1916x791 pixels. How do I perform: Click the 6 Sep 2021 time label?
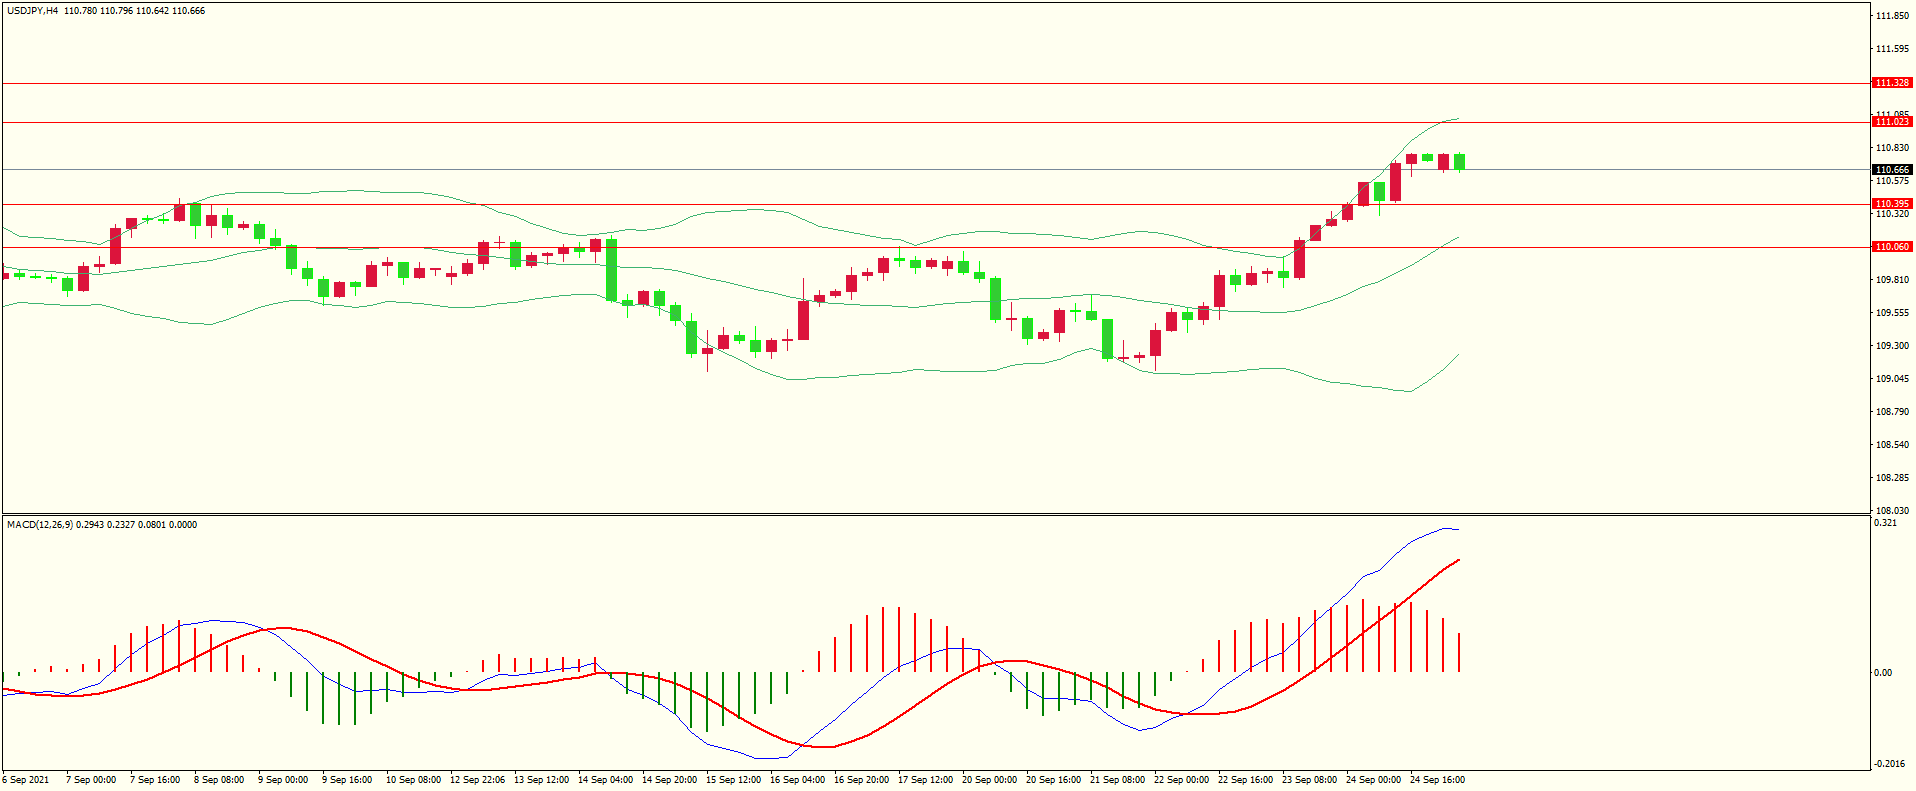[26, 780]
